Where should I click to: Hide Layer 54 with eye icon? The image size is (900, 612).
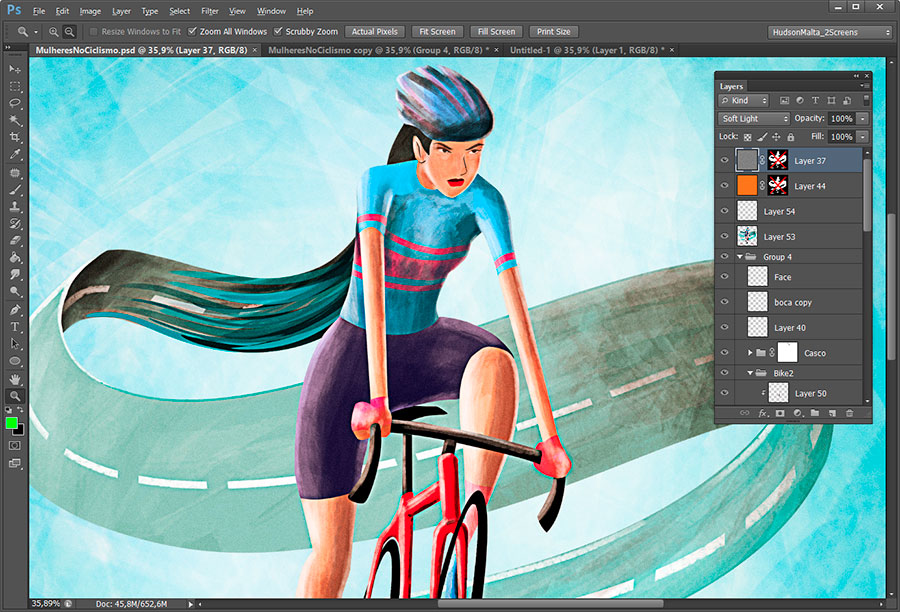pos(725,211)
